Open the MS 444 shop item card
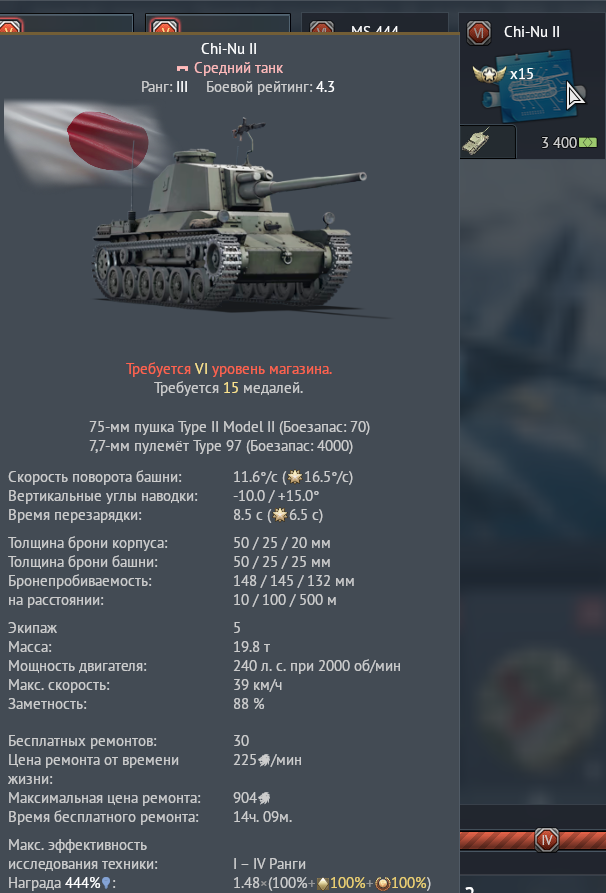Screen dimensions: 606x893 (x=374, y=24)
